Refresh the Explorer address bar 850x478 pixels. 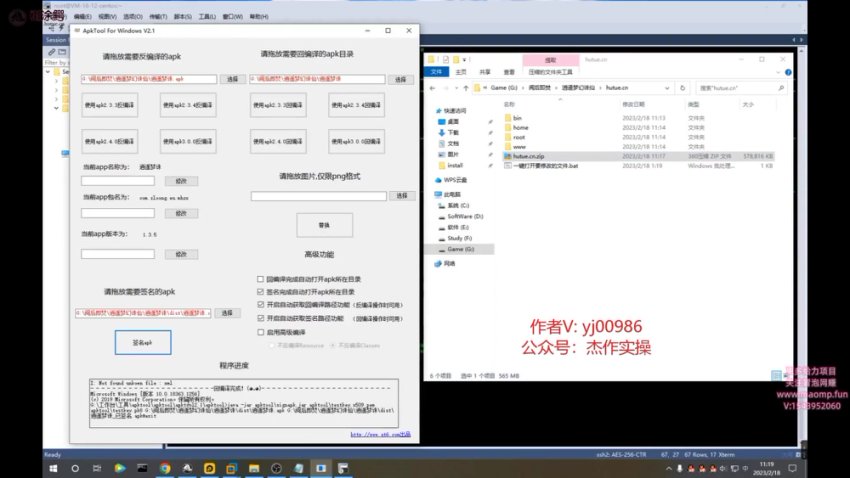click(x=680, y=88)
